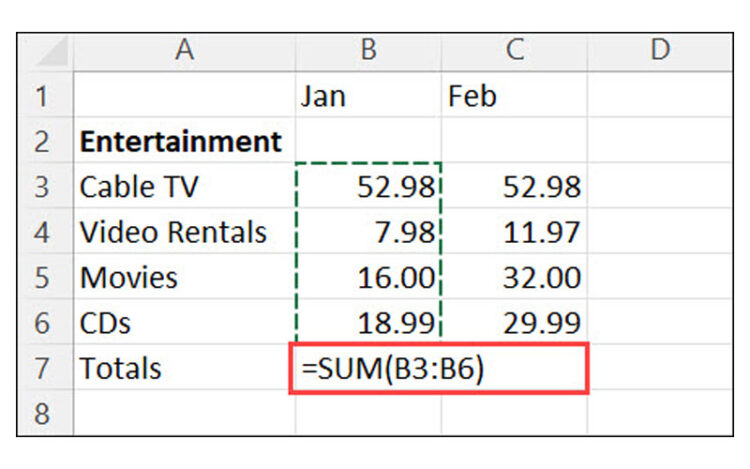750x469 pixels.
Task: Click the cell containing =SUM(B3:B6) formula
Action: click(x=438, y=368)
